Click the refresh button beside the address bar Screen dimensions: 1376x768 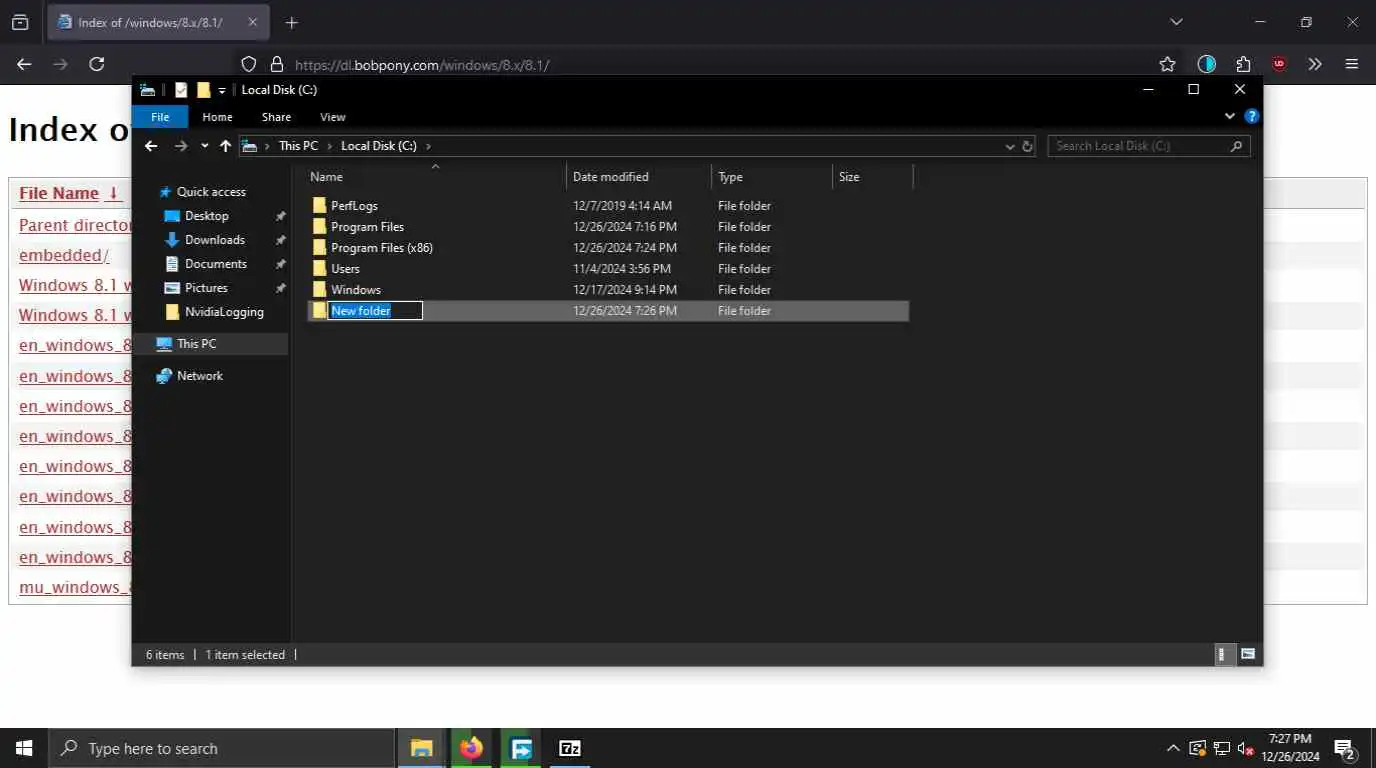click(x=1027, y=146)
